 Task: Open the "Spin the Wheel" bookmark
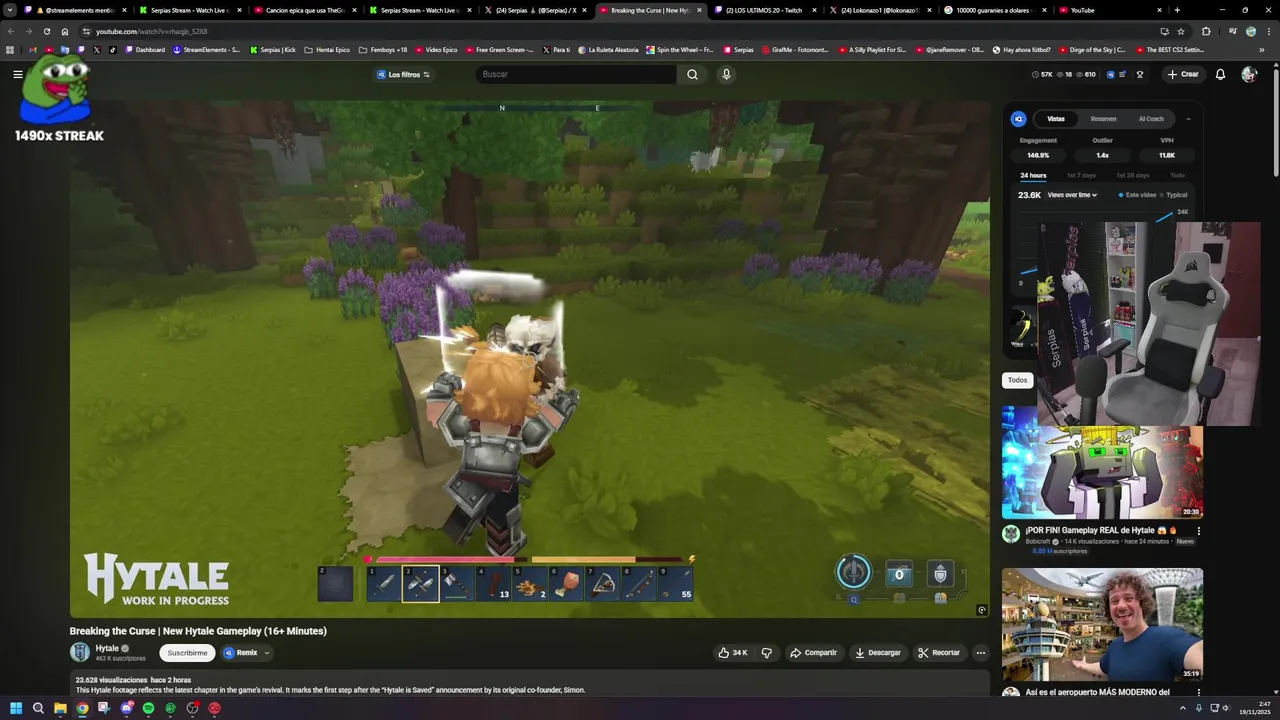(680, 49)
